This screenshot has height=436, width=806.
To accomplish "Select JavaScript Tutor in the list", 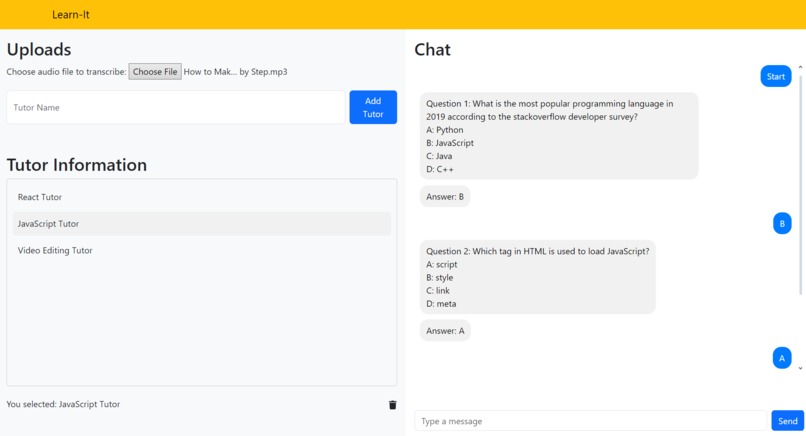I will (x=202, y=224).
